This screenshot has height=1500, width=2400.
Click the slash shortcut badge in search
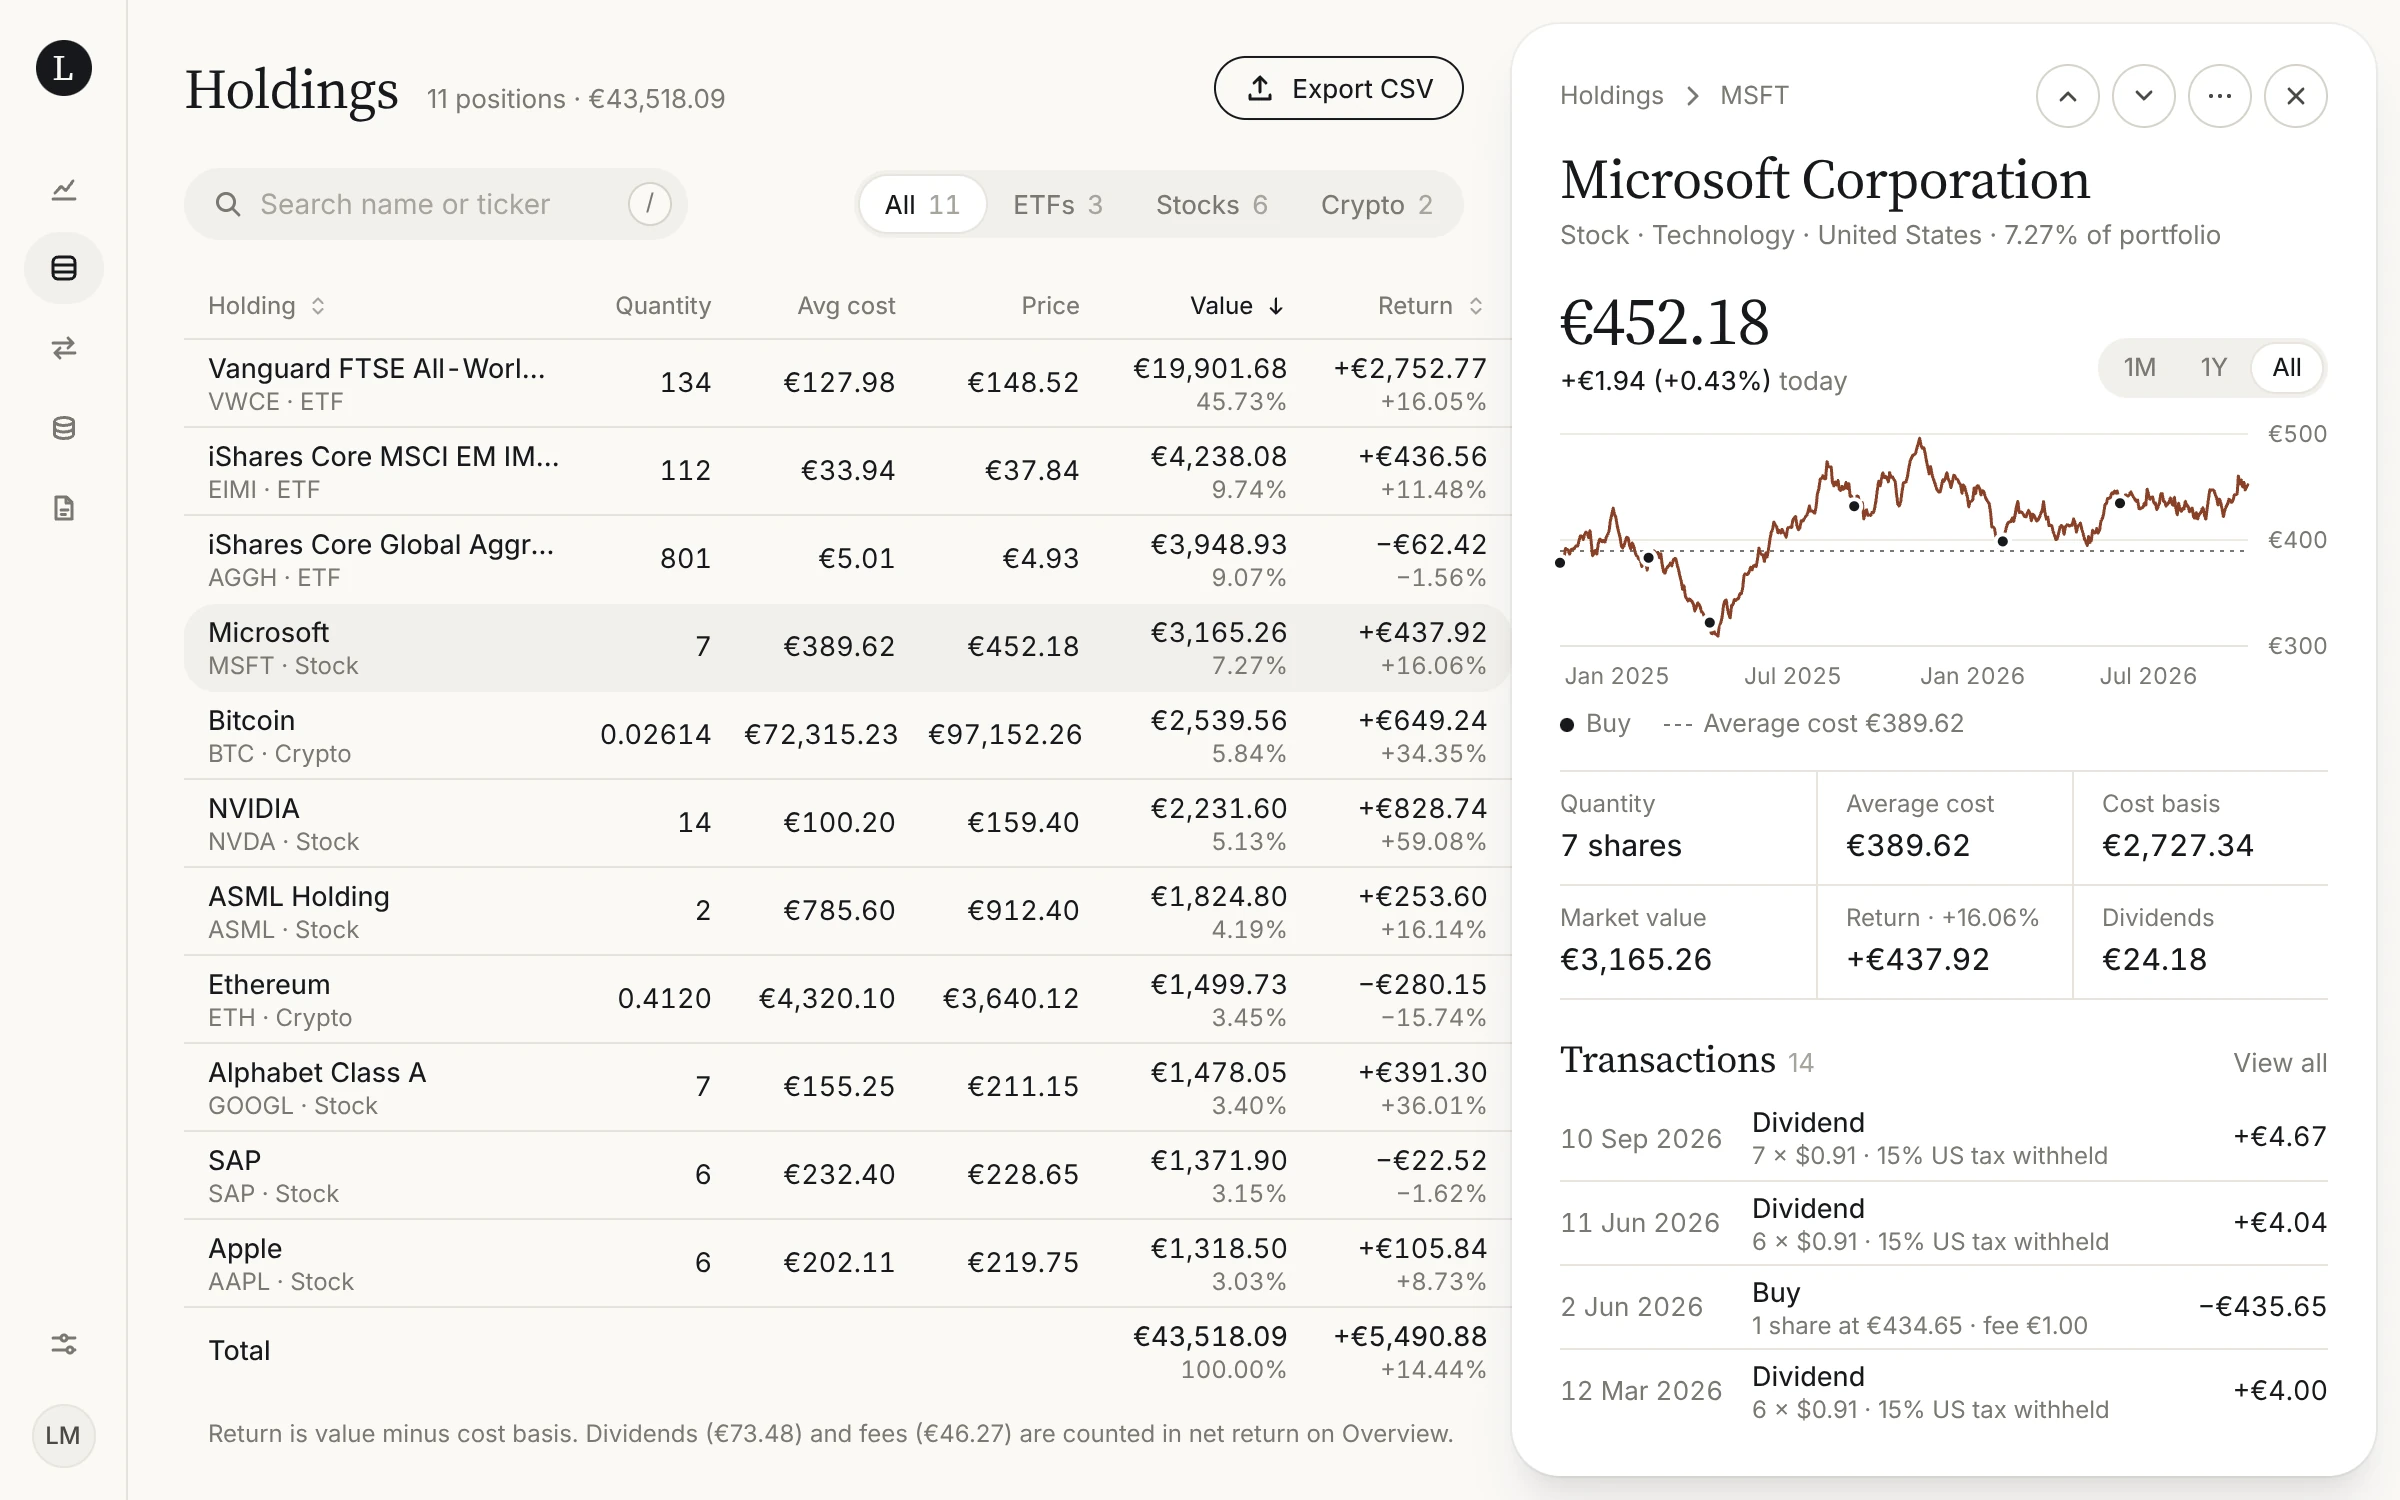click(650, 204)
